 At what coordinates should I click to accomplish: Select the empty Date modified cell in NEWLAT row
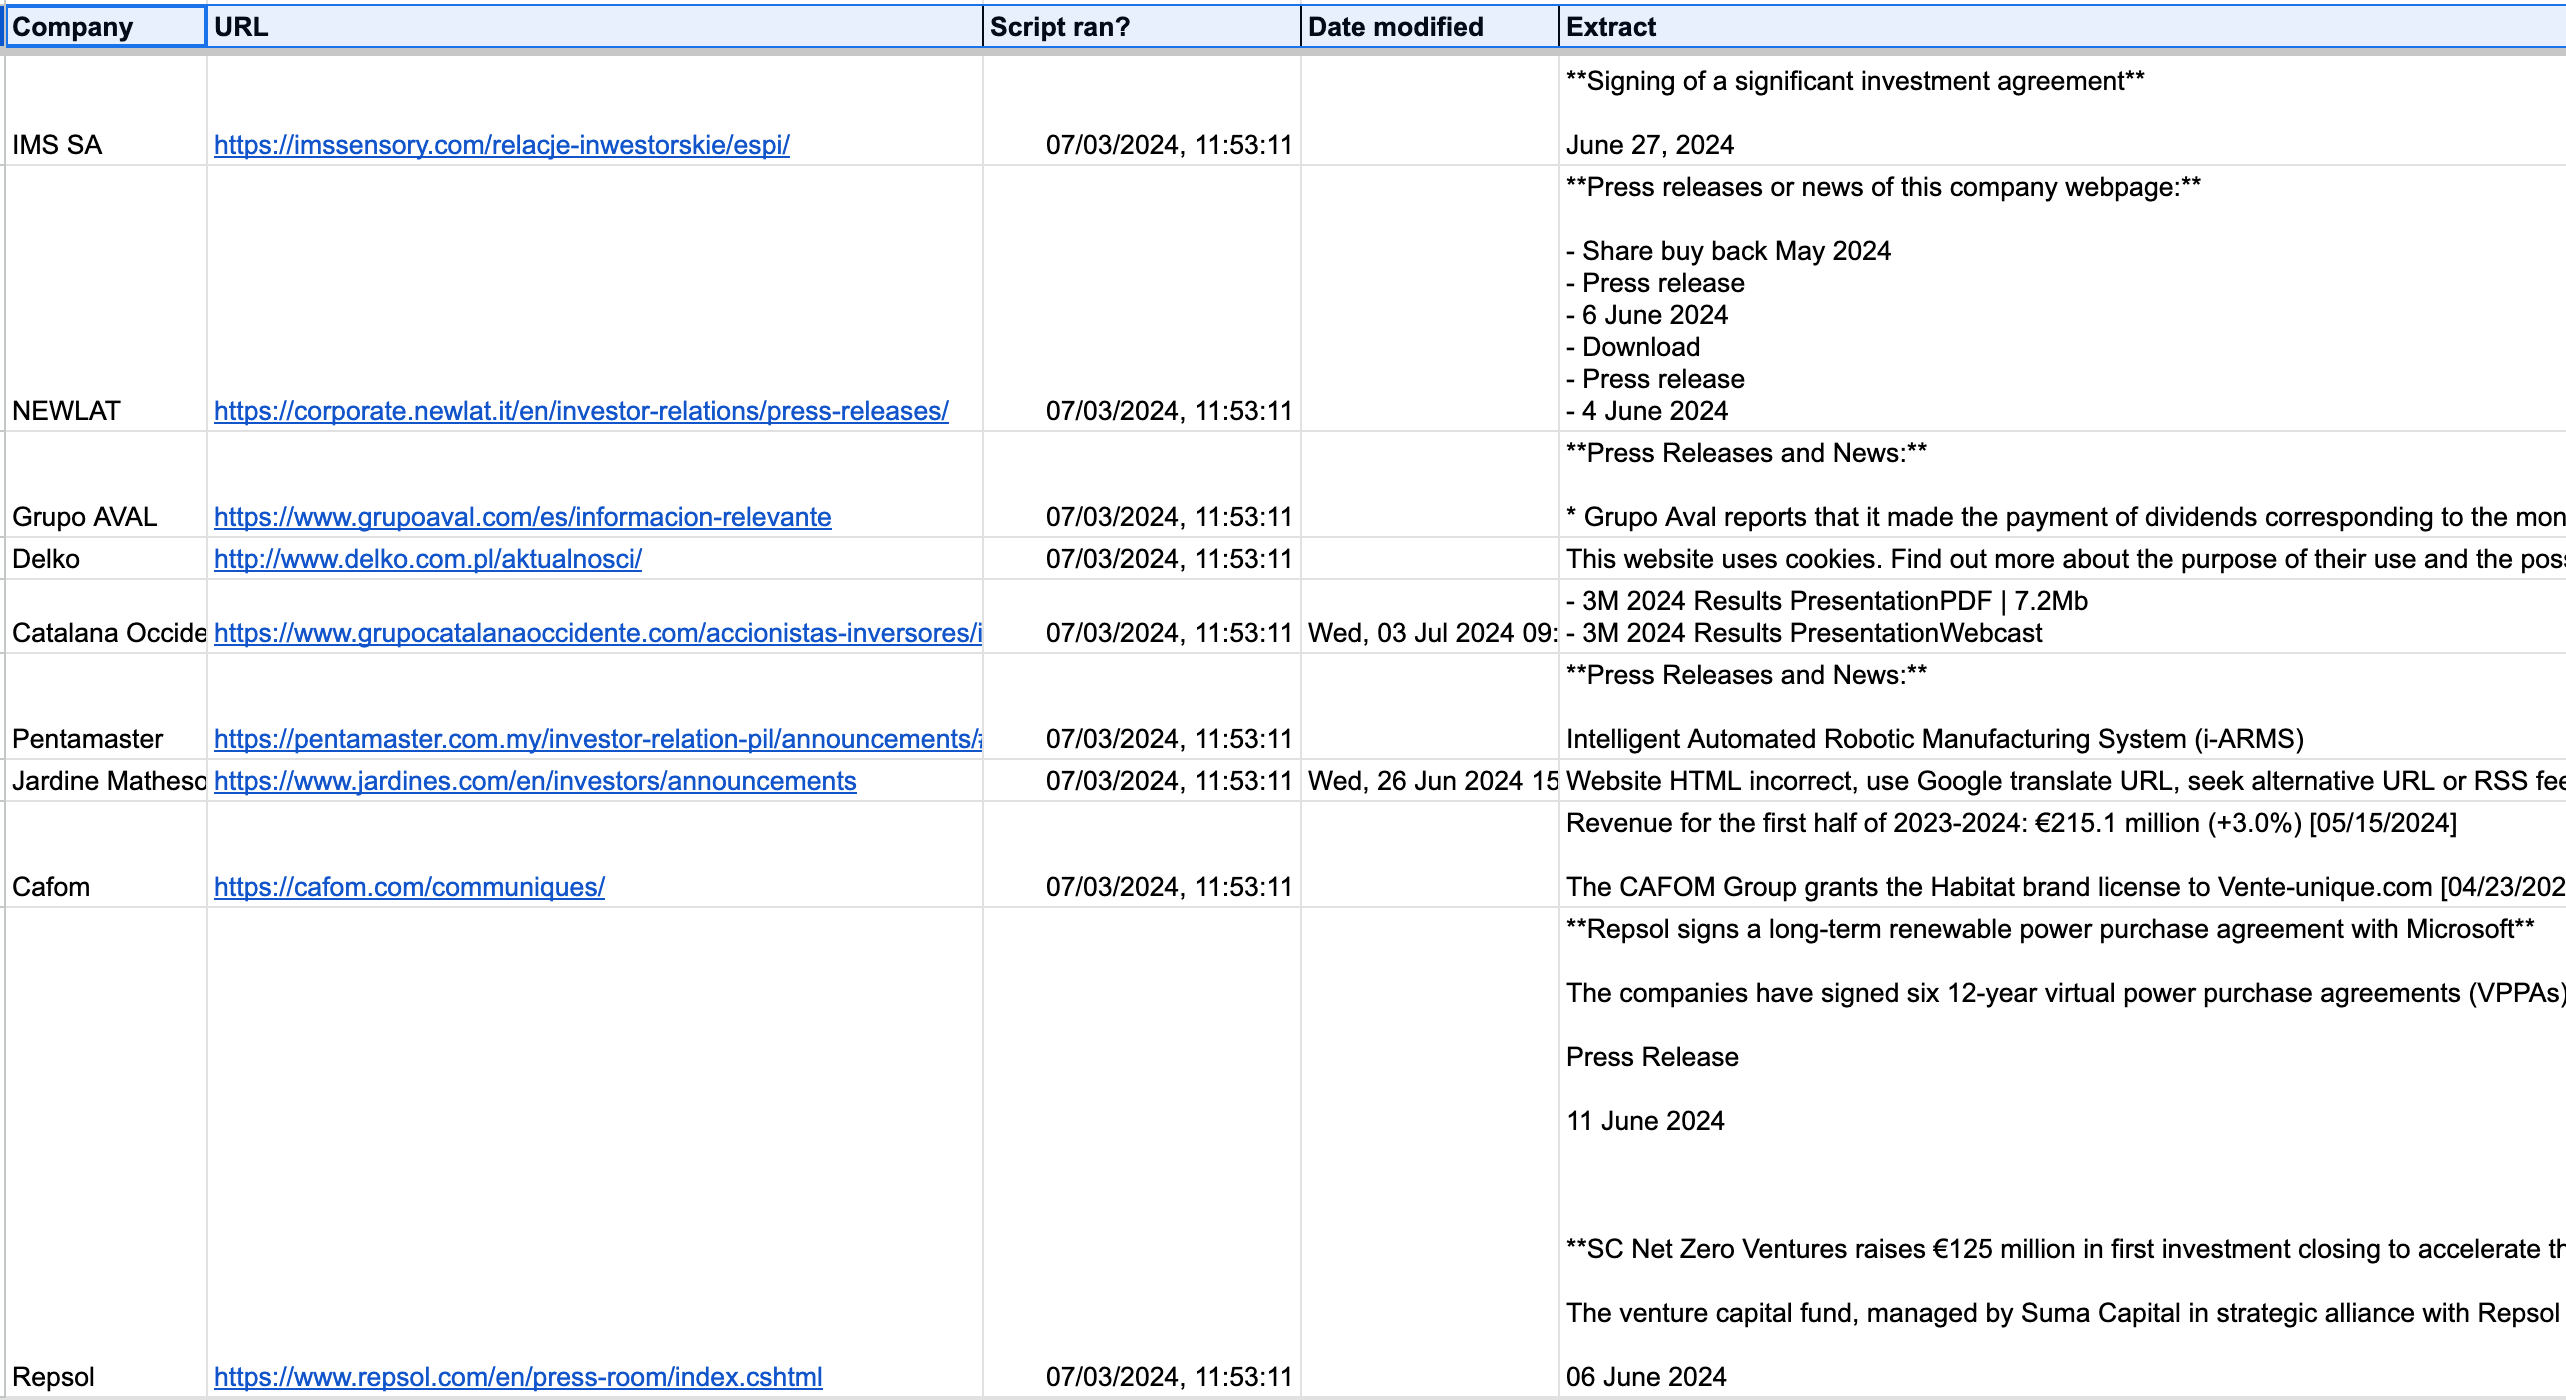[x=1429, y=299]
